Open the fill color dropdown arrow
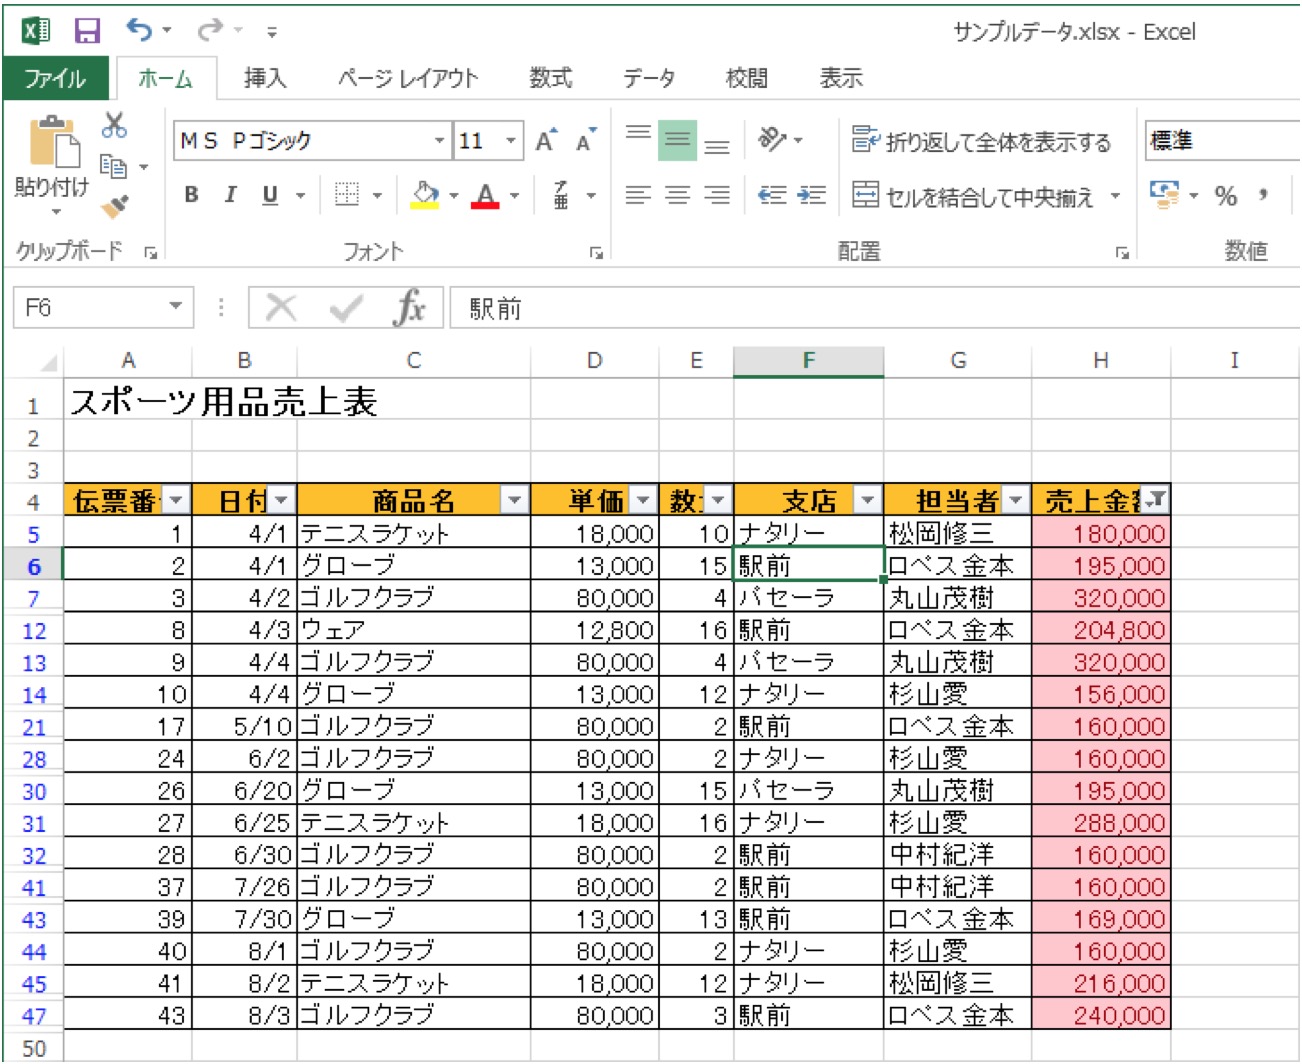1302x1064 pixels. (454, 196)
